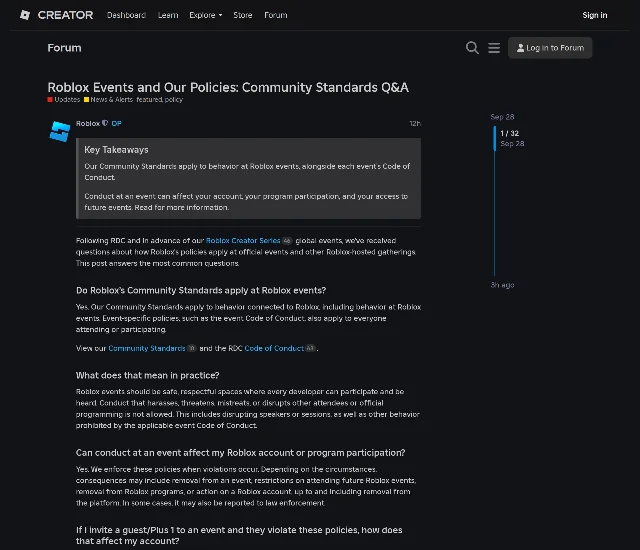Click the Key Takeaways heading
Image resolution: width=640 pixels, height=550 pixels.
click(x=116, y=150)
